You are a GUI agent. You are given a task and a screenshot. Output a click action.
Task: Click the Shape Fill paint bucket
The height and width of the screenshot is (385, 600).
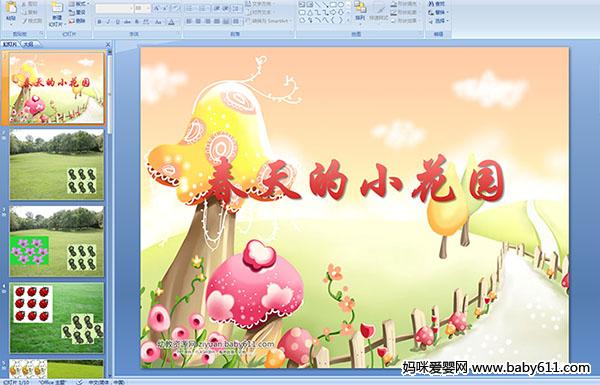click(394, 4)
